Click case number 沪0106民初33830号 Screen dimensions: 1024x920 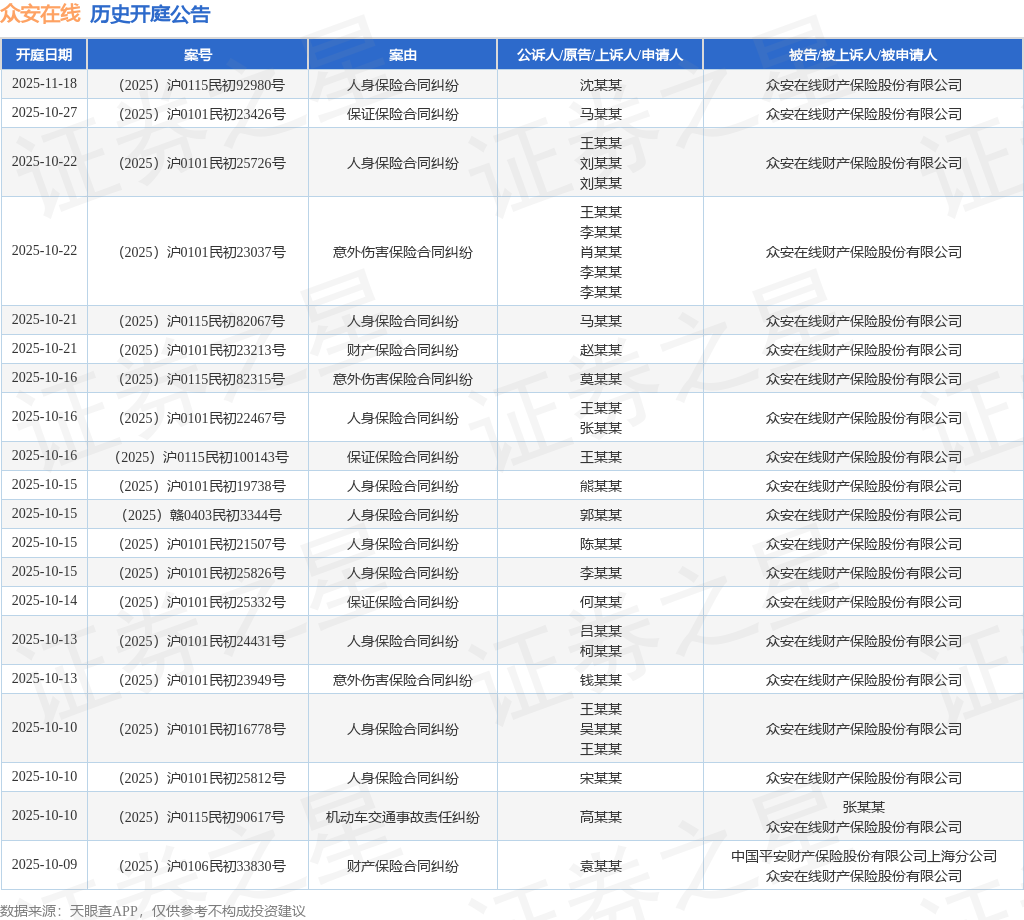(x=202, y=866)
